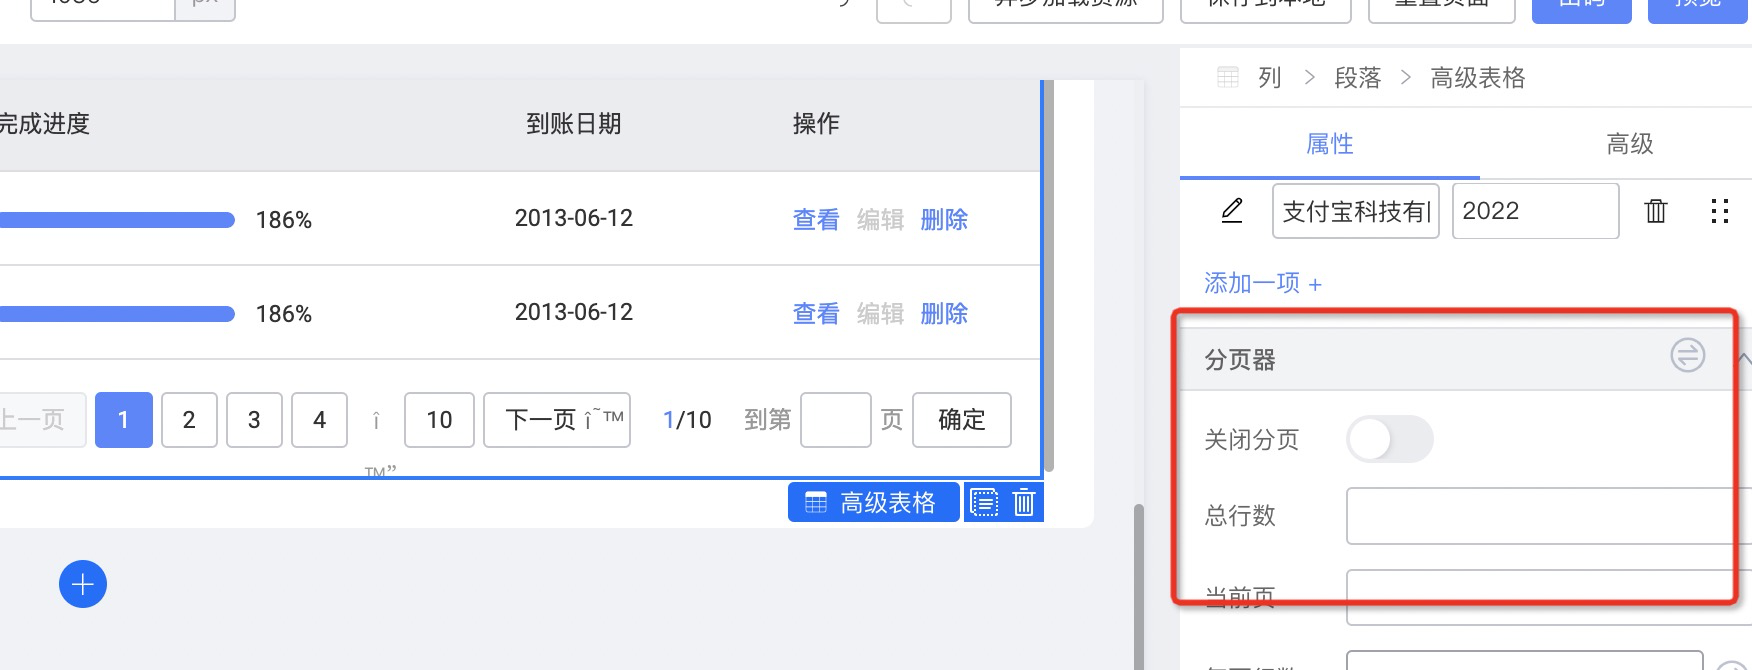The image size is (1752, 670).
Task: Go to page 10 in pagination
Action: 439,420
